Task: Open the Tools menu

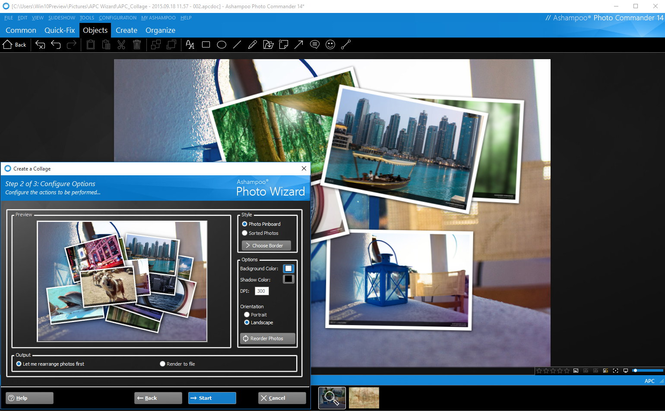Action: pos(87,18)
